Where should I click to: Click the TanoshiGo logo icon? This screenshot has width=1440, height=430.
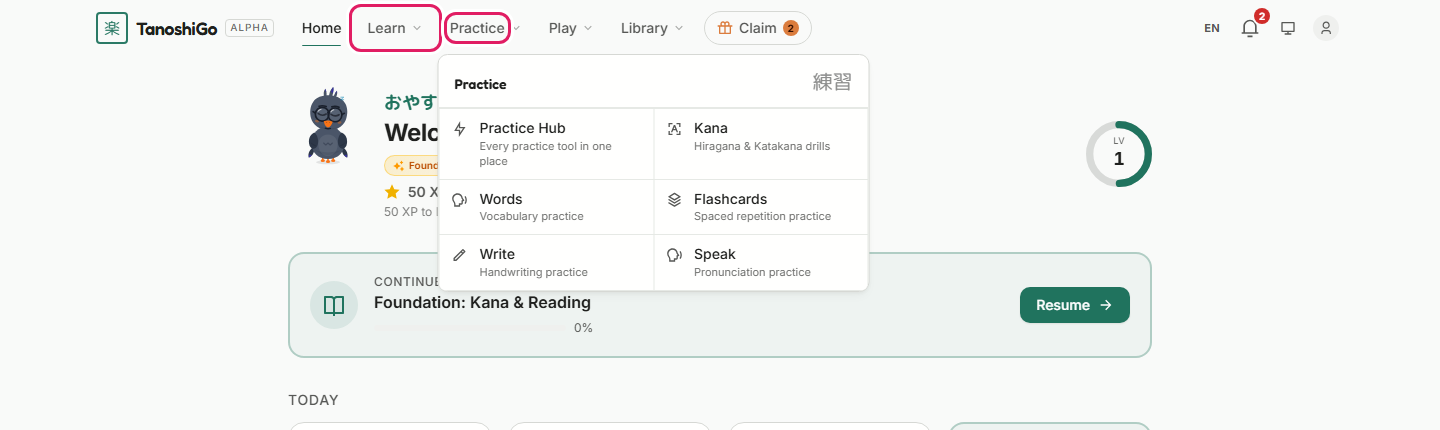click(x=112, y=28)
